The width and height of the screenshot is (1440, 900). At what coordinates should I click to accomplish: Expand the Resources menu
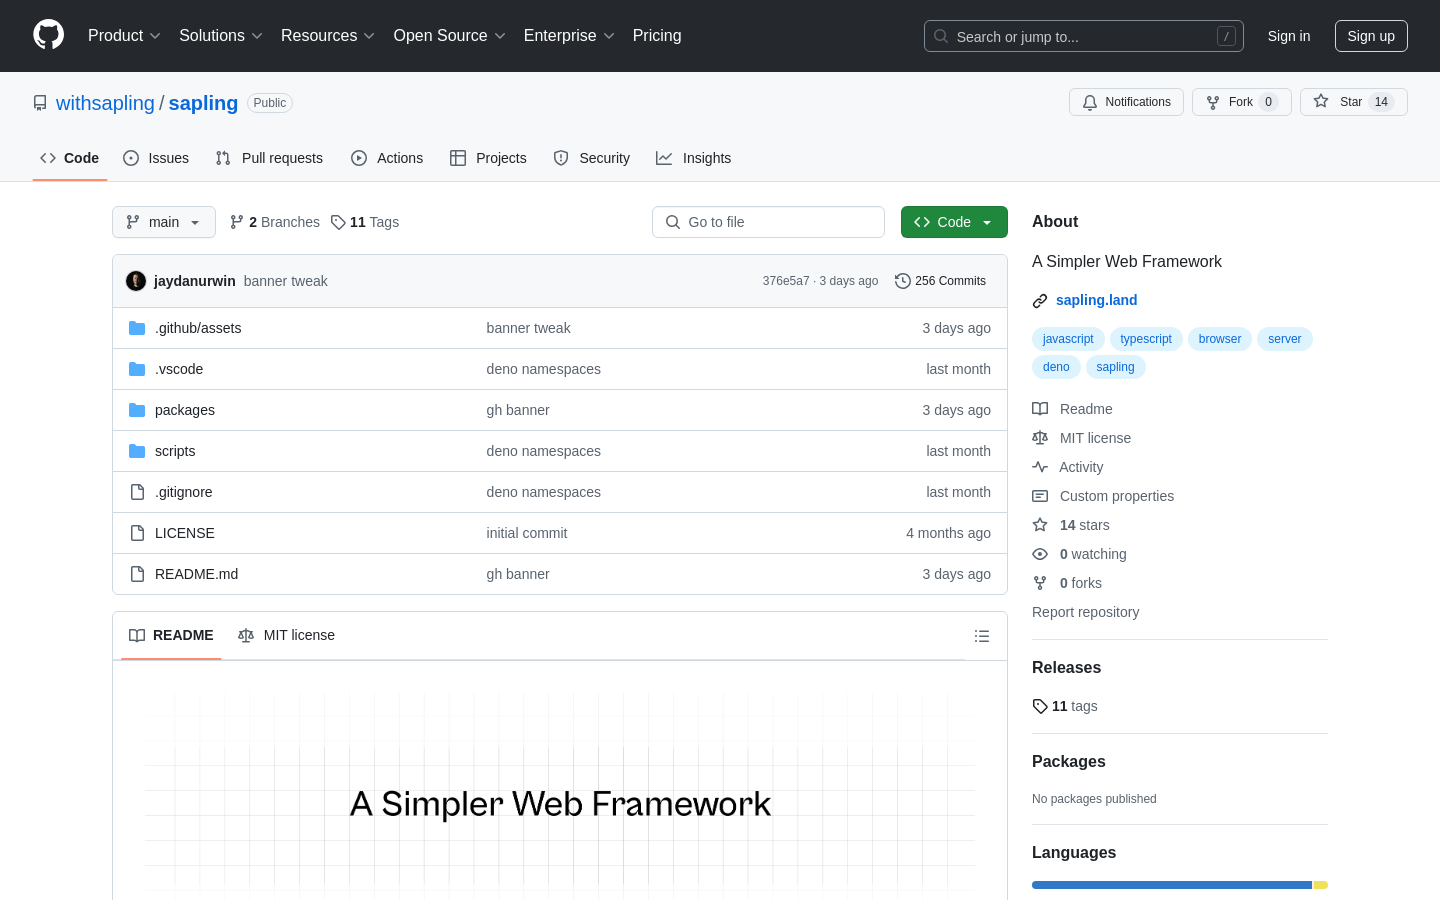coord(328,36)
